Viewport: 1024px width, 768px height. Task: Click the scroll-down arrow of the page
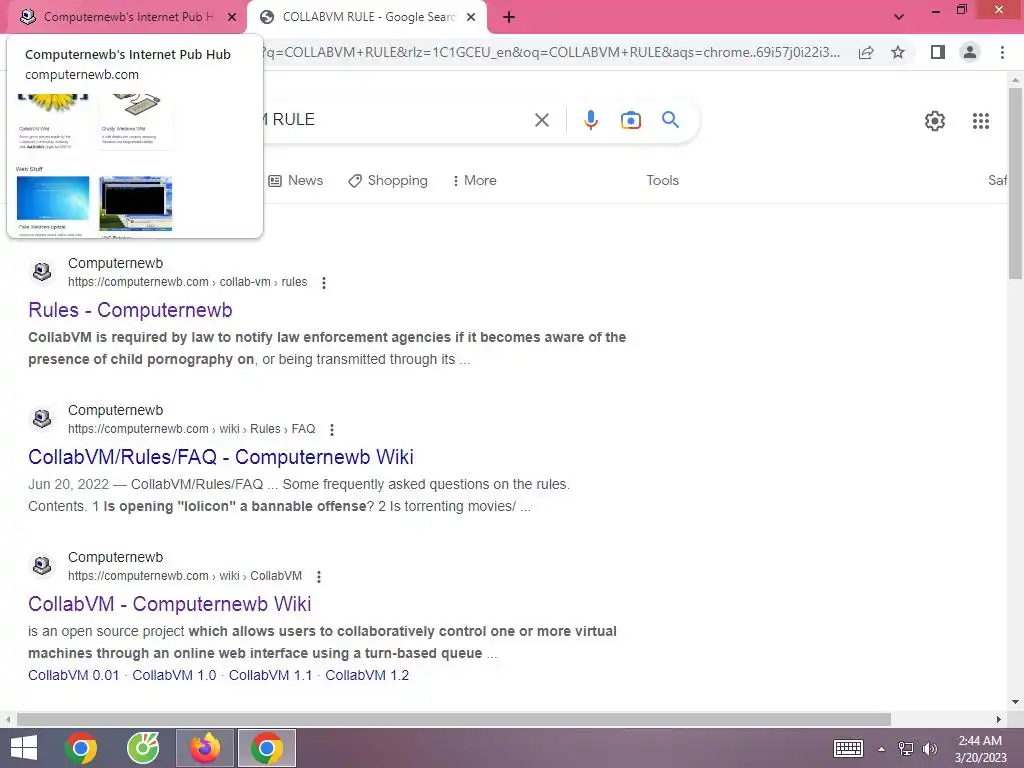click(x=1015, y=702)
